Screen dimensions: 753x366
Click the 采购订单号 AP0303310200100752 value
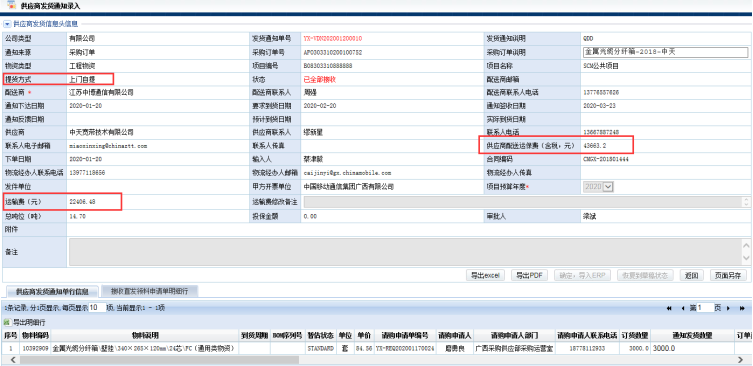tap(333, 52)
